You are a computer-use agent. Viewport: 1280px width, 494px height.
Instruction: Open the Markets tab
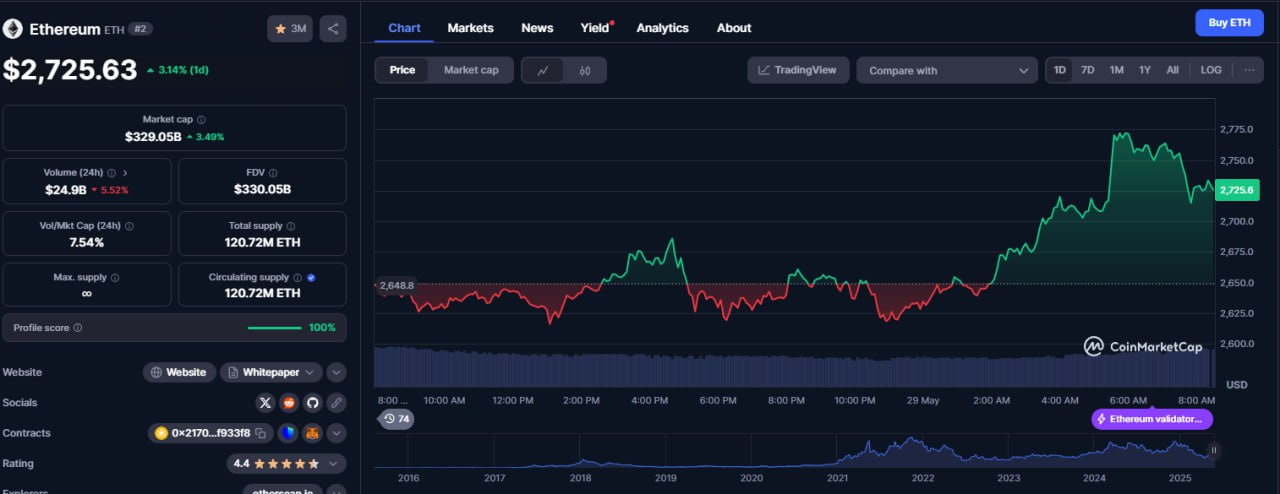click(x=470, y=28)
